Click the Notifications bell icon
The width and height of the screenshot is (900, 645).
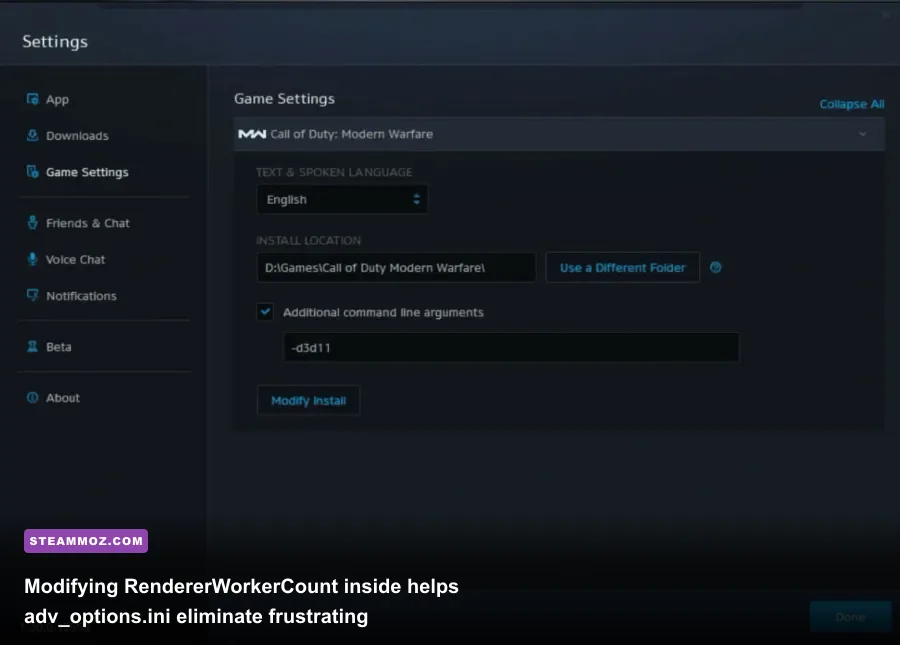32,296
